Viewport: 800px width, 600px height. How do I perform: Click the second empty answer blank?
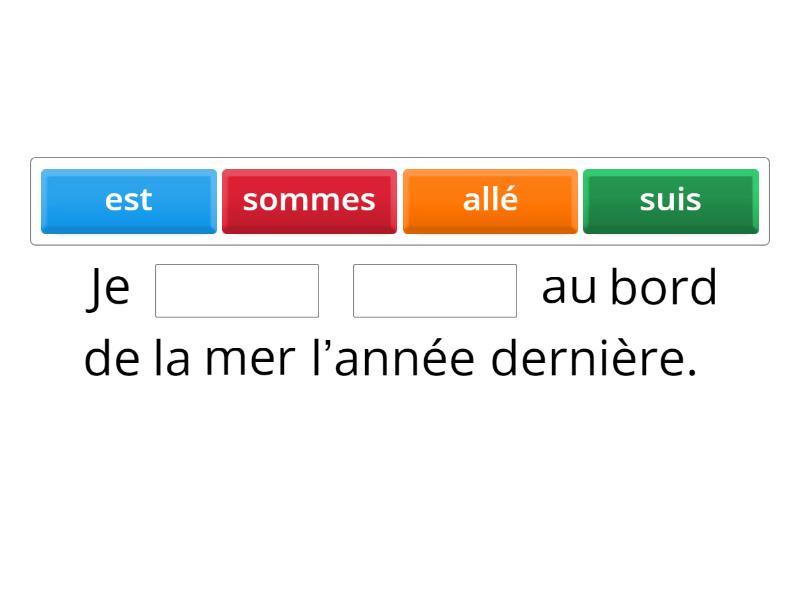[434, 290]
